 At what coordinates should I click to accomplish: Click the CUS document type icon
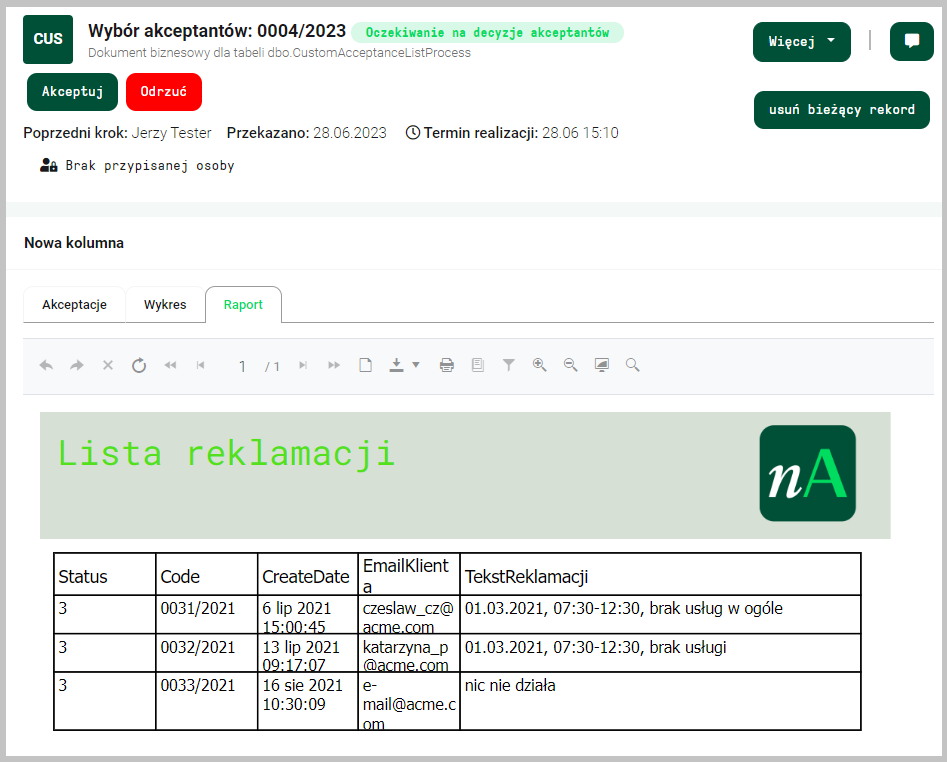[48, 39]
